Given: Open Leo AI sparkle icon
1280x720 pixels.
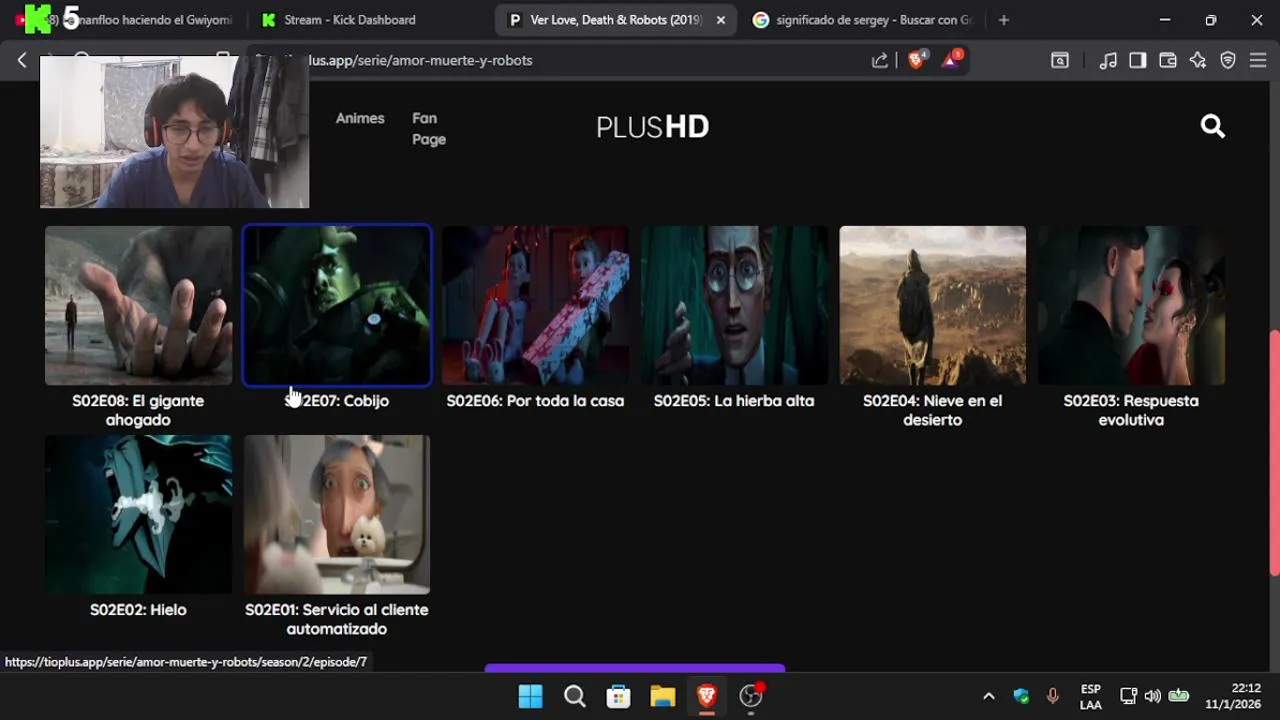Looking at the screenshot, I should [1198, 60].
